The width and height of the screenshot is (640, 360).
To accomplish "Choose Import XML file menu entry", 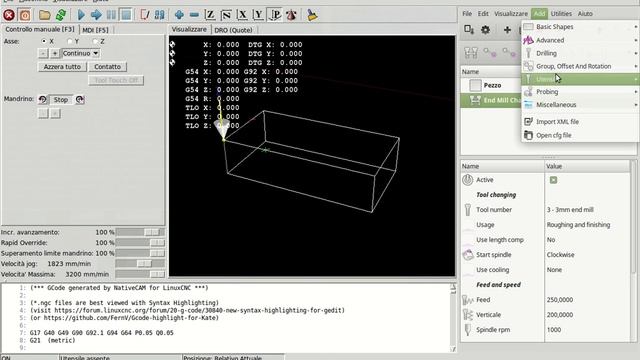I will 580,122.
